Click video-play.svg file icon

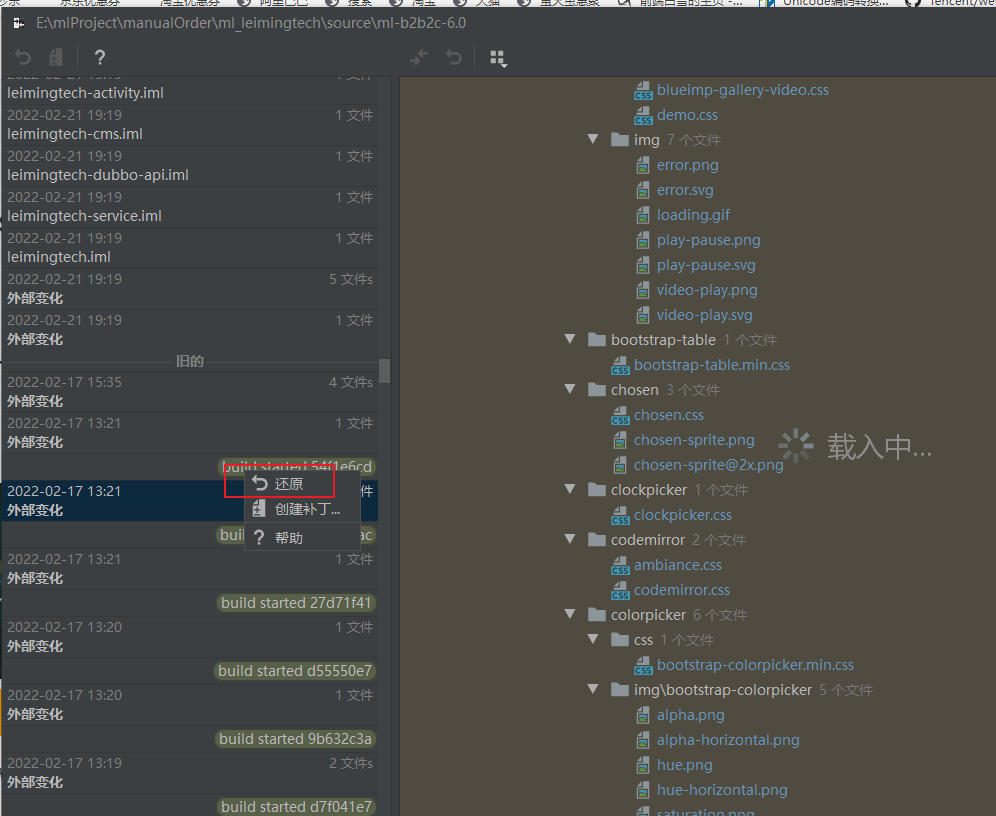[x=643, y=316]
